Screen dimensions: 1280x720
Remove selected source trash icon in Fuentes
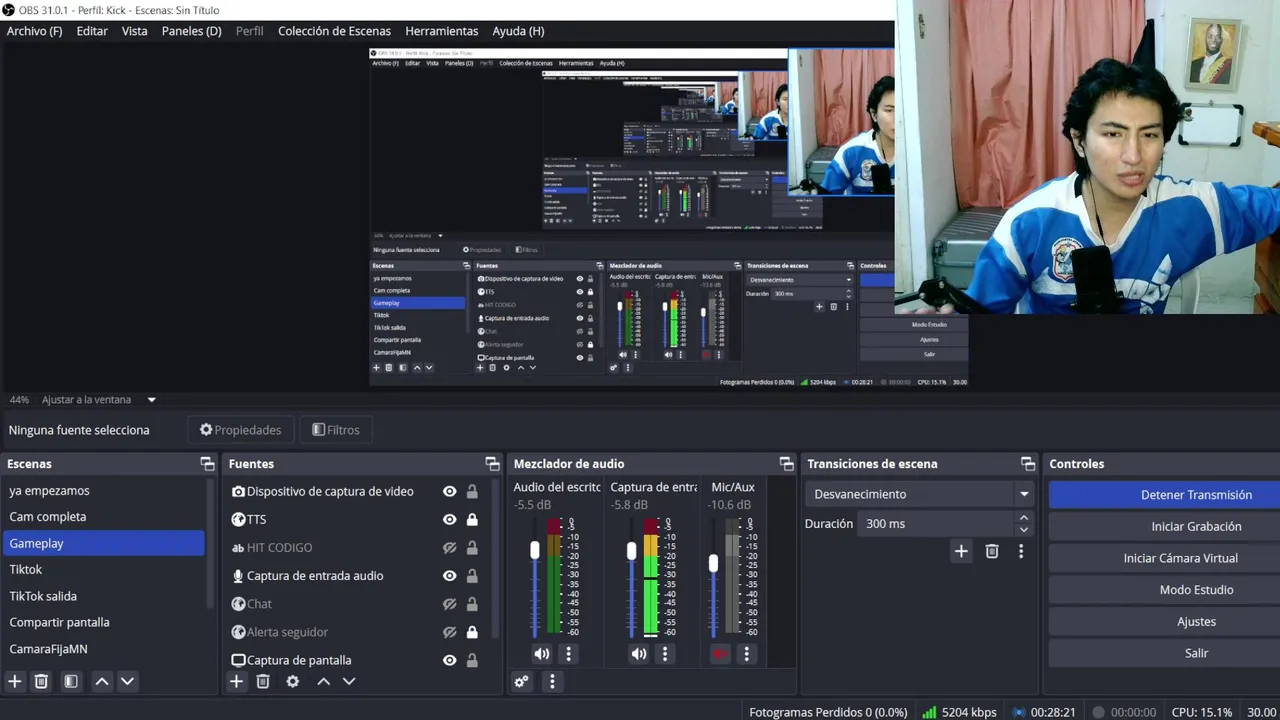coord(263,681)
